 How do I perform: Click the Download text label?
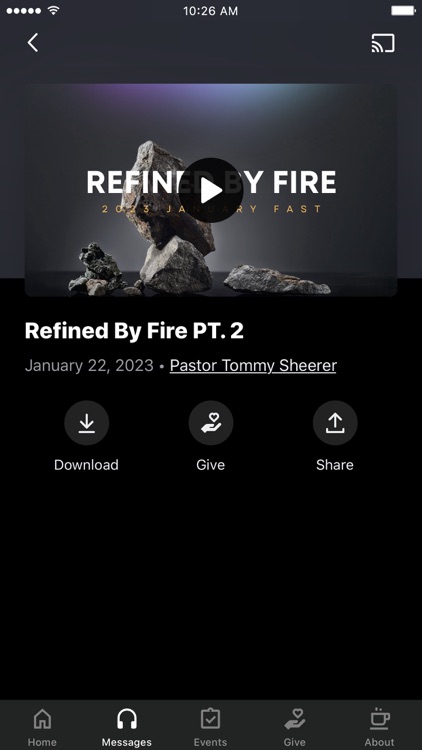[86, 465]
